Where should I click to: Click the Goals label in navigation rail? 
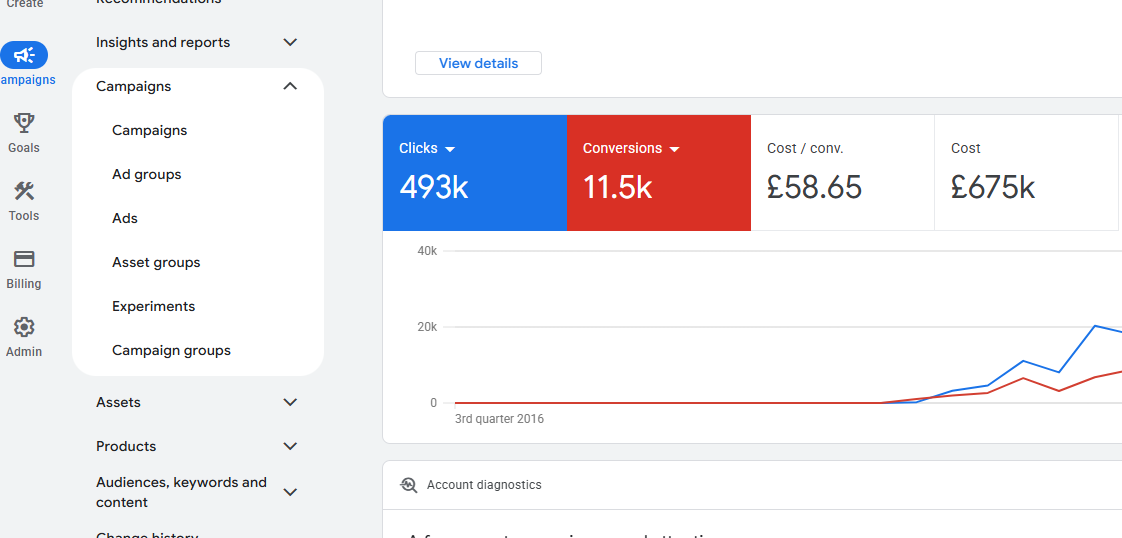click(24, 148)
